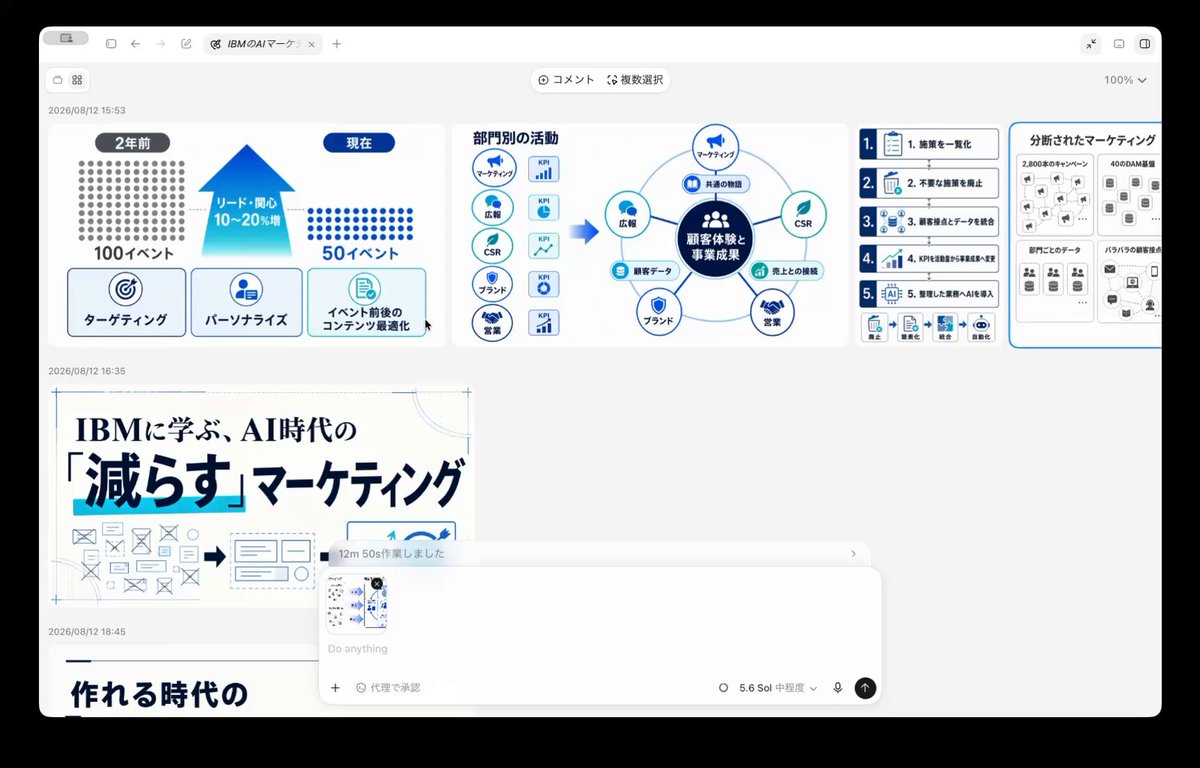Toggle the left sidebar panel icon

[111, 44]
